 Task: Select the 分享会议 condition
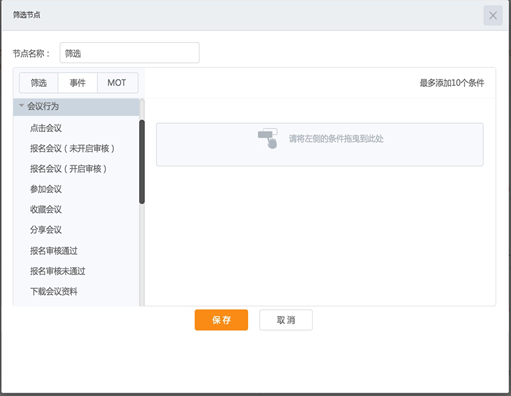point(46,230)
